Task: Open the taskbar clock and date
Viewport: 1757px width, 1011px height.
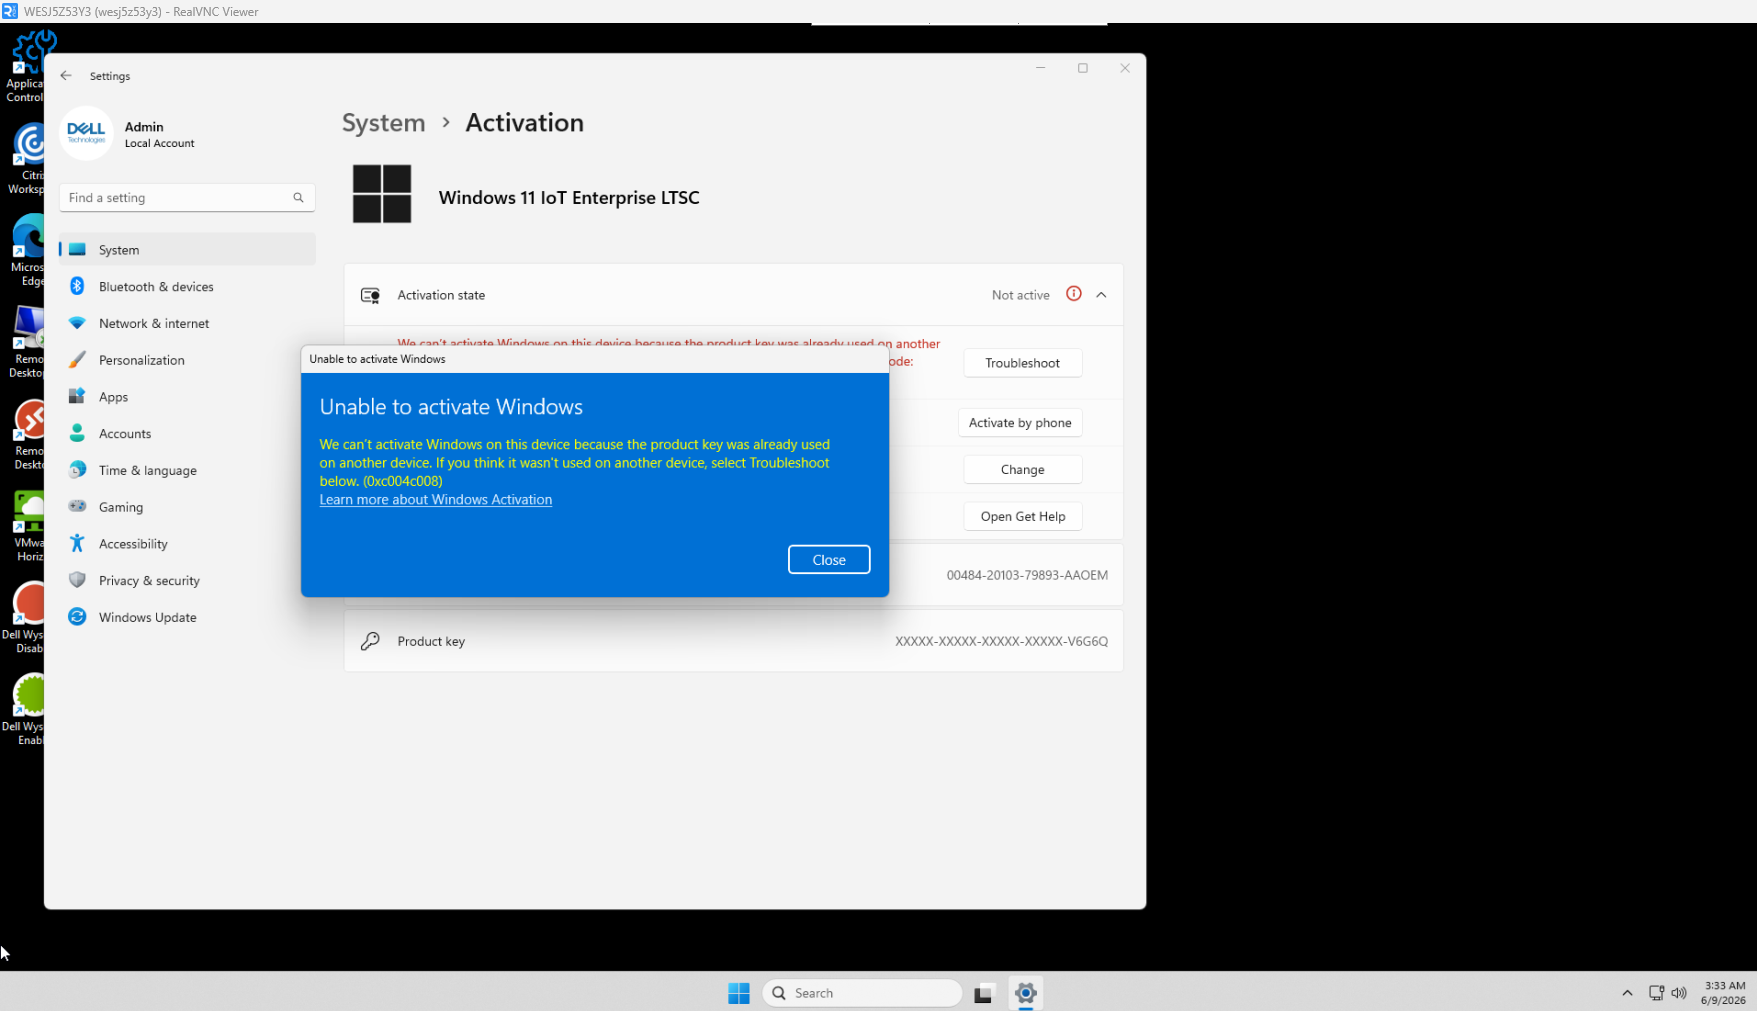Action: (x=1723, y=993)
